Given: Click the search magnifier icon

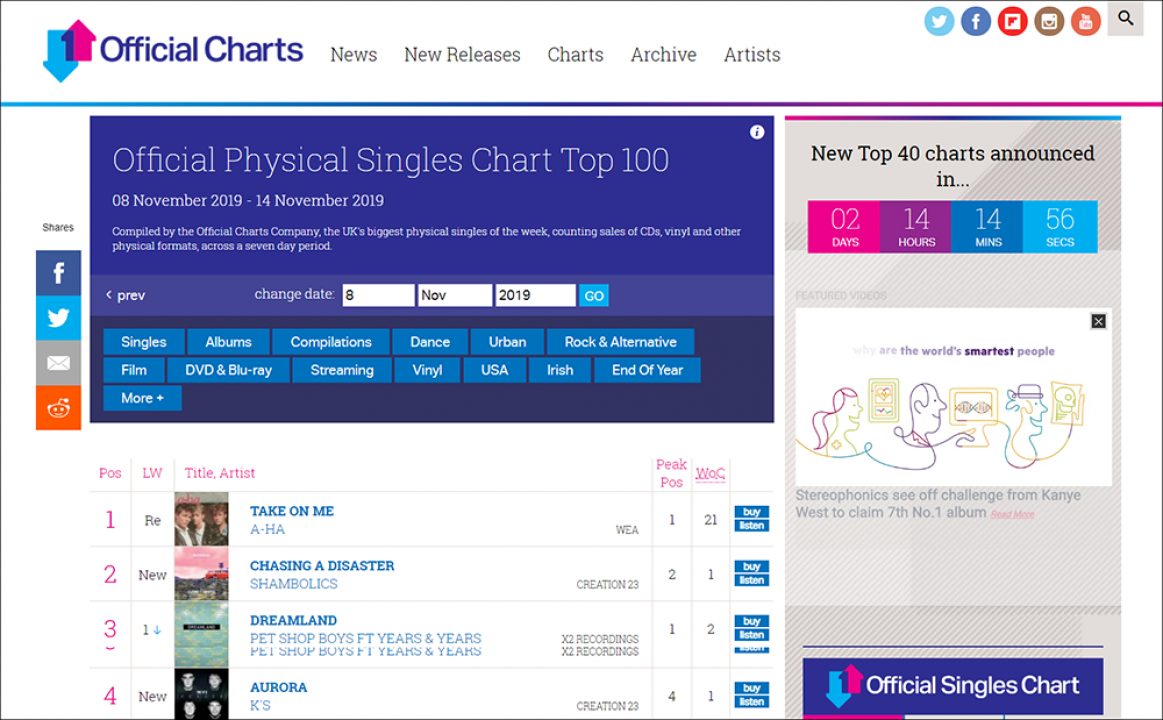Looking at the screenshot, I should tap(1125, 19).
